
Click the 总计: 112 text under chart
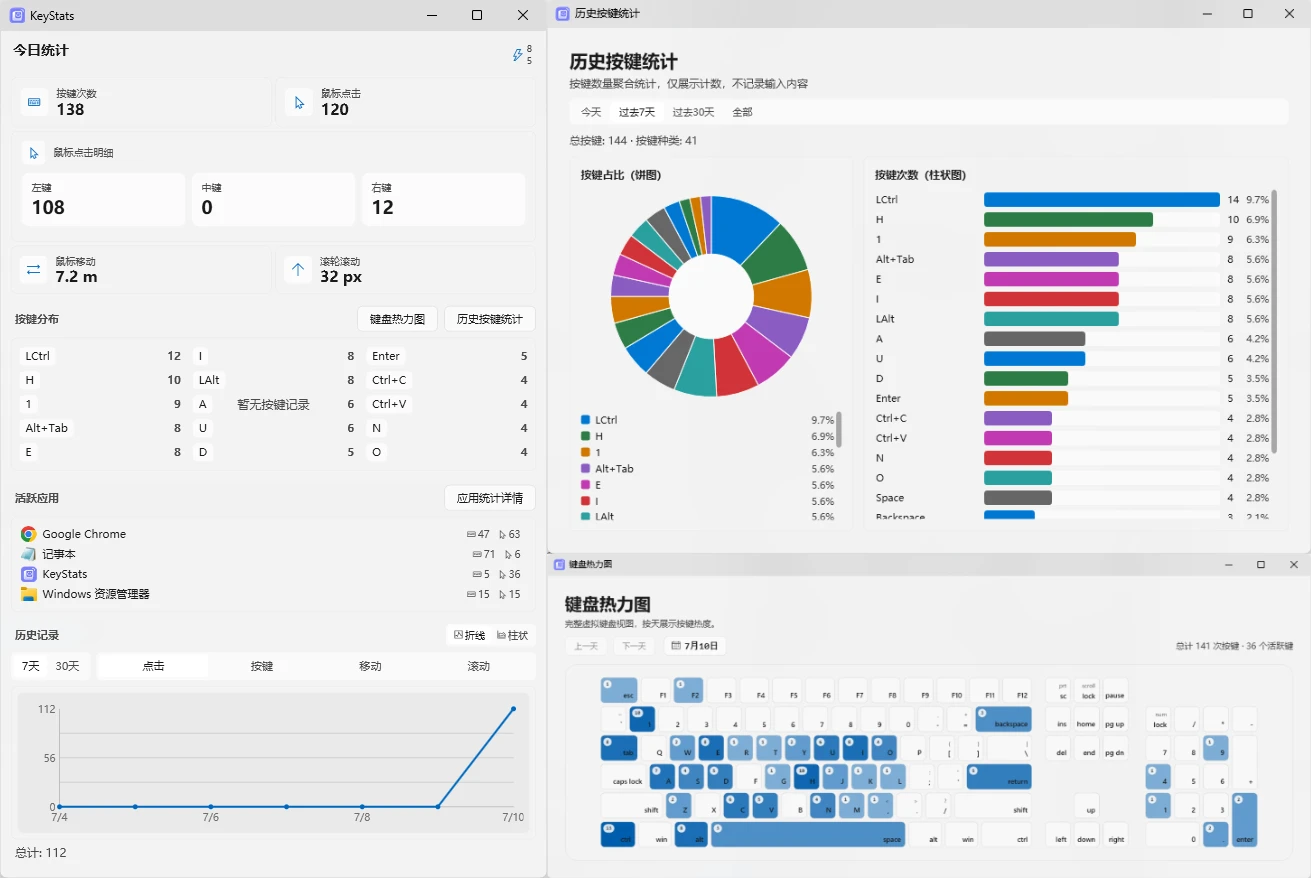[x=41, y=853]
